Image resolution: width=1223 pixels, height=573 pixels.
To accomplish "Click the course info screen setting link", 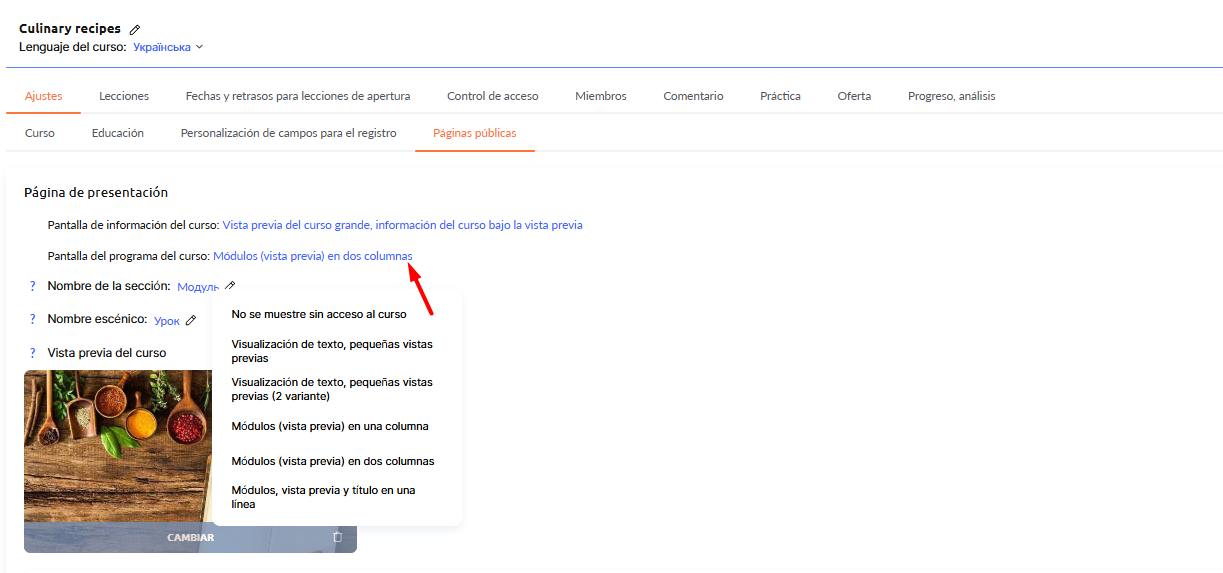I will pos(402,225).
